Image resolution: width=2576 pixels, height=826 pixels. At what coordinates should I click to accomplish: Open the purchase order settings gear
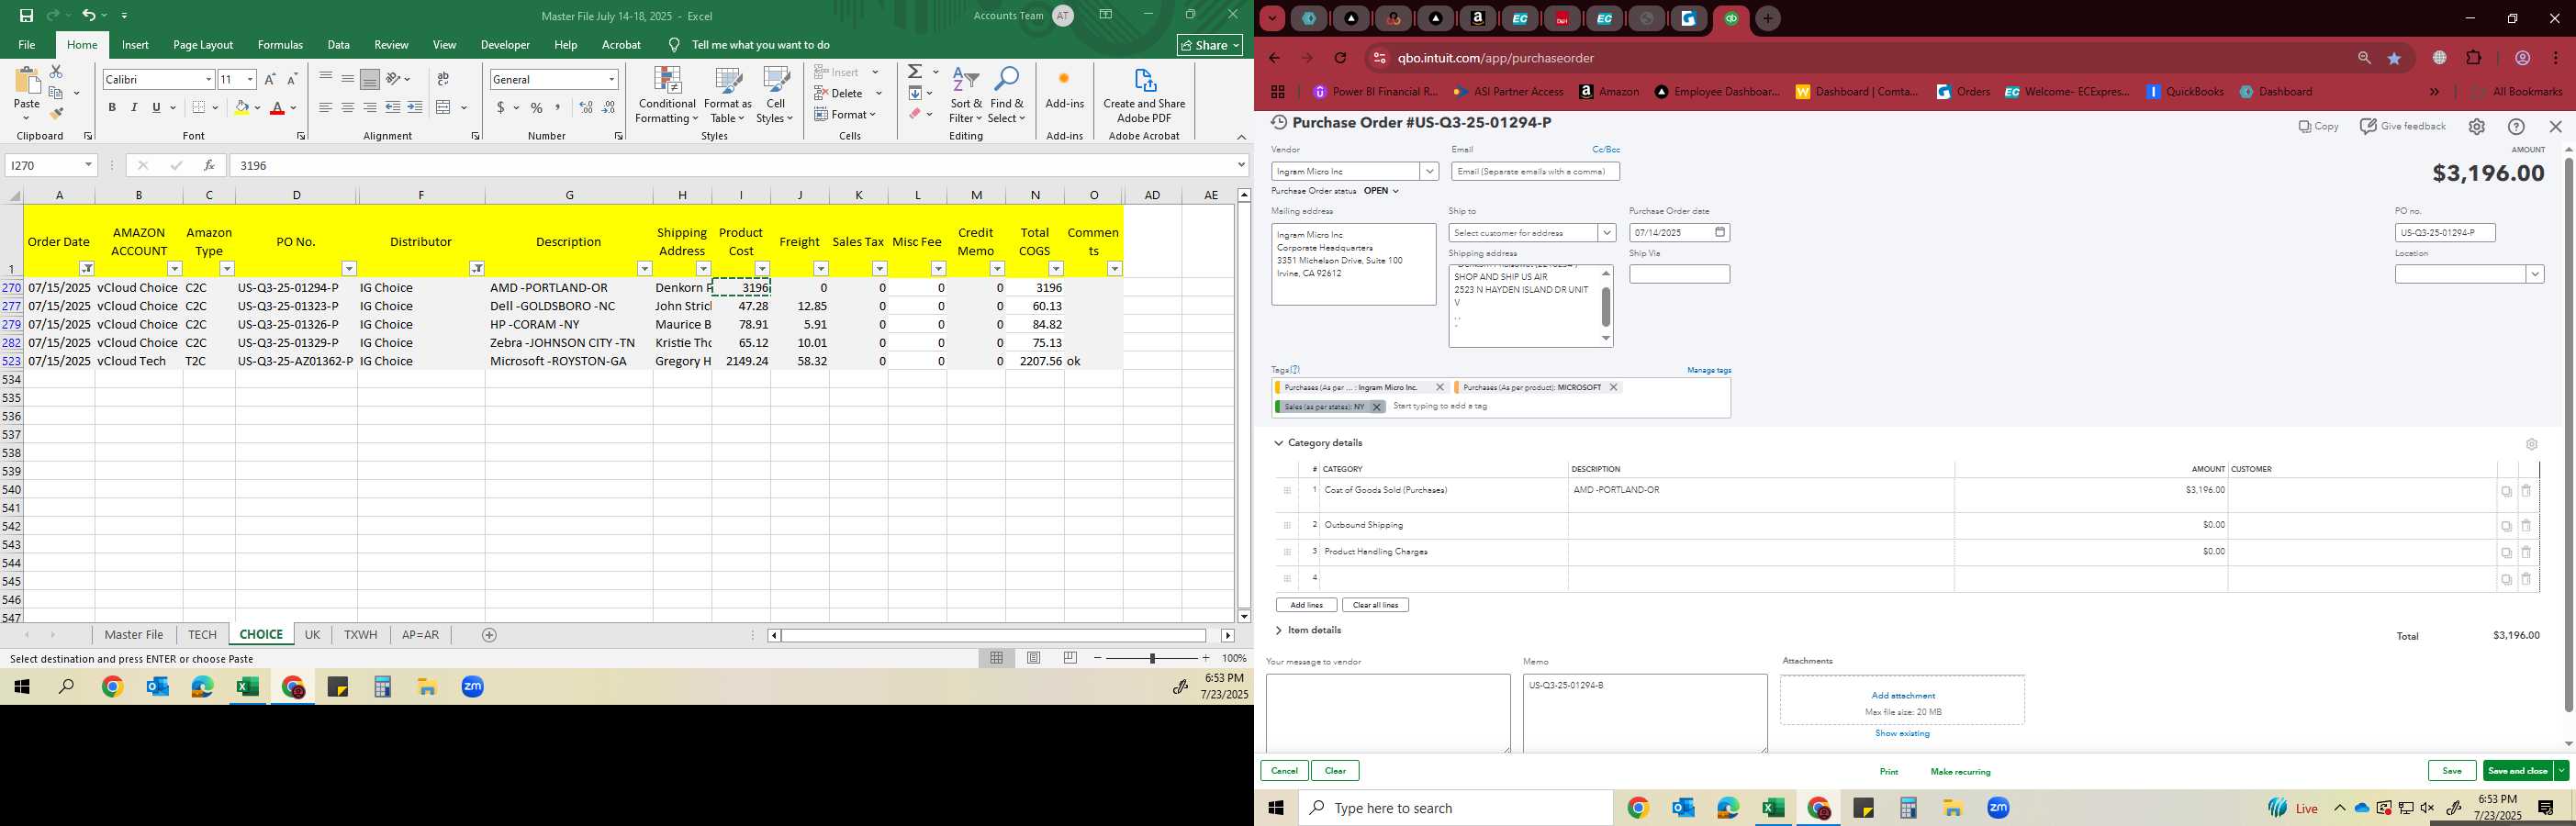pos(2477,127)
